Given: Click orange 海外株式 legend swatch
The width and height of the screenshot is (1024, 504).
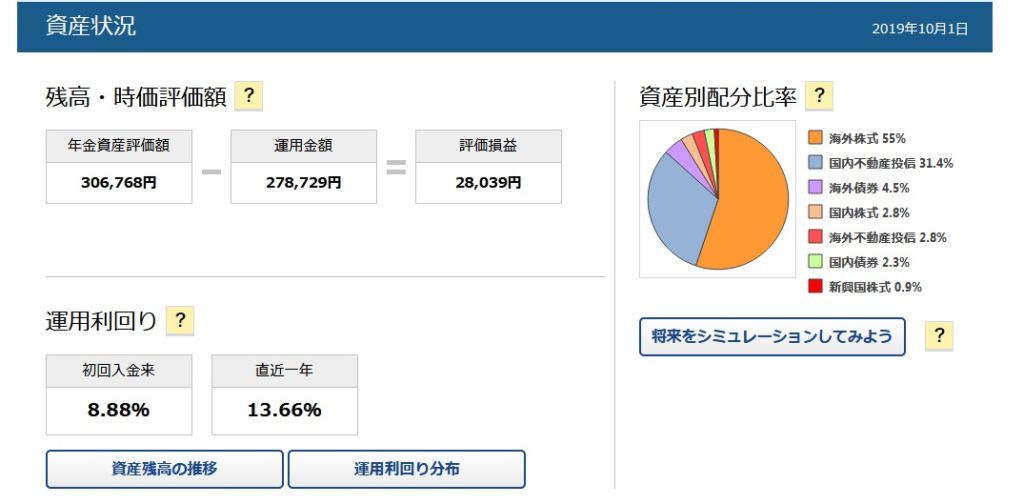Looking at the screenshot, I should 816,138.
